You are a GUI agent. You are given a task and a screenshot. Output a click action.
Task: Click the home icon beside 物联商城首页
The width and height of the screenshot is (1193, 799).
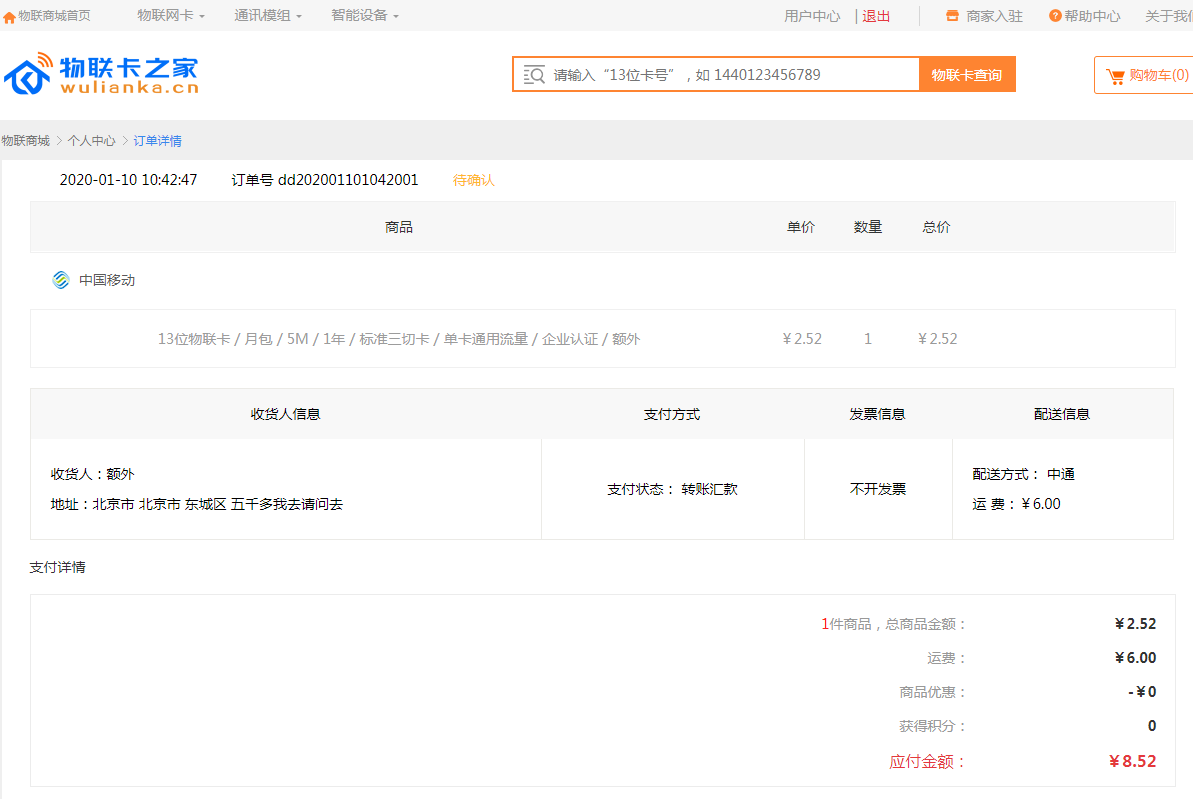tap(9, 17)
